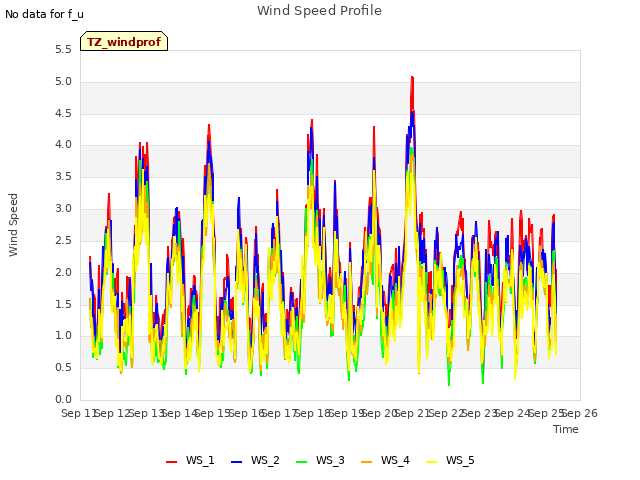This screenshot has width=640, height=480.
Task: Click the 4.5 y-axis tick label
Action: (63, 113)
